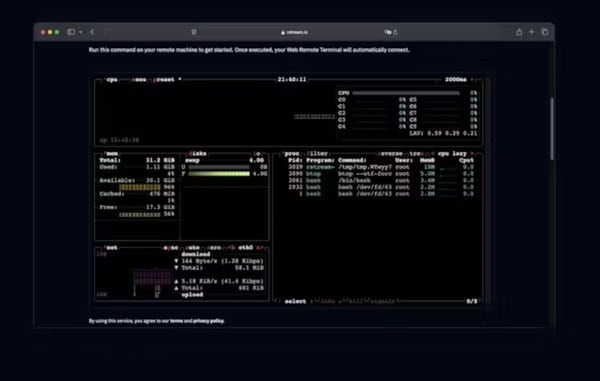Screen dimensions: 600x381
Task: Click the Program: column header
Action: tap(320, 160)
